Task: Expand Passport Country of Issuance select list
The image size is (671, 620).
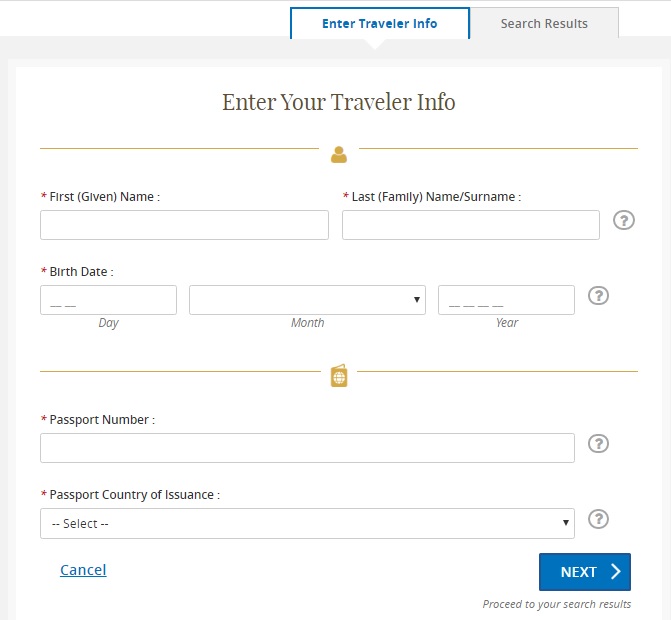Action: (307, 523)
